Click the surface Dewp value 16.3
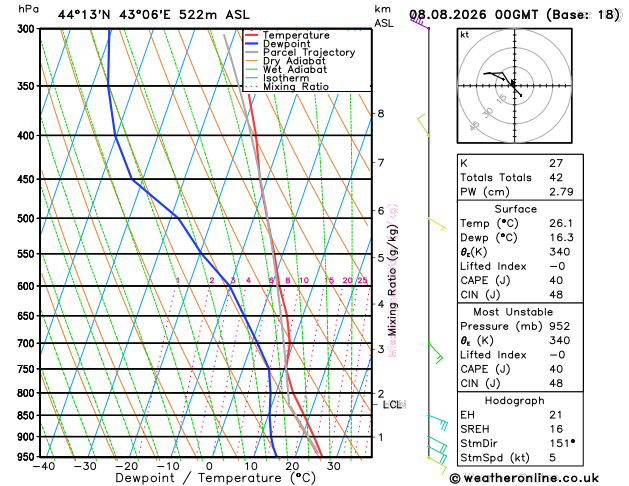Screen dimensions: 629x486 561,238
